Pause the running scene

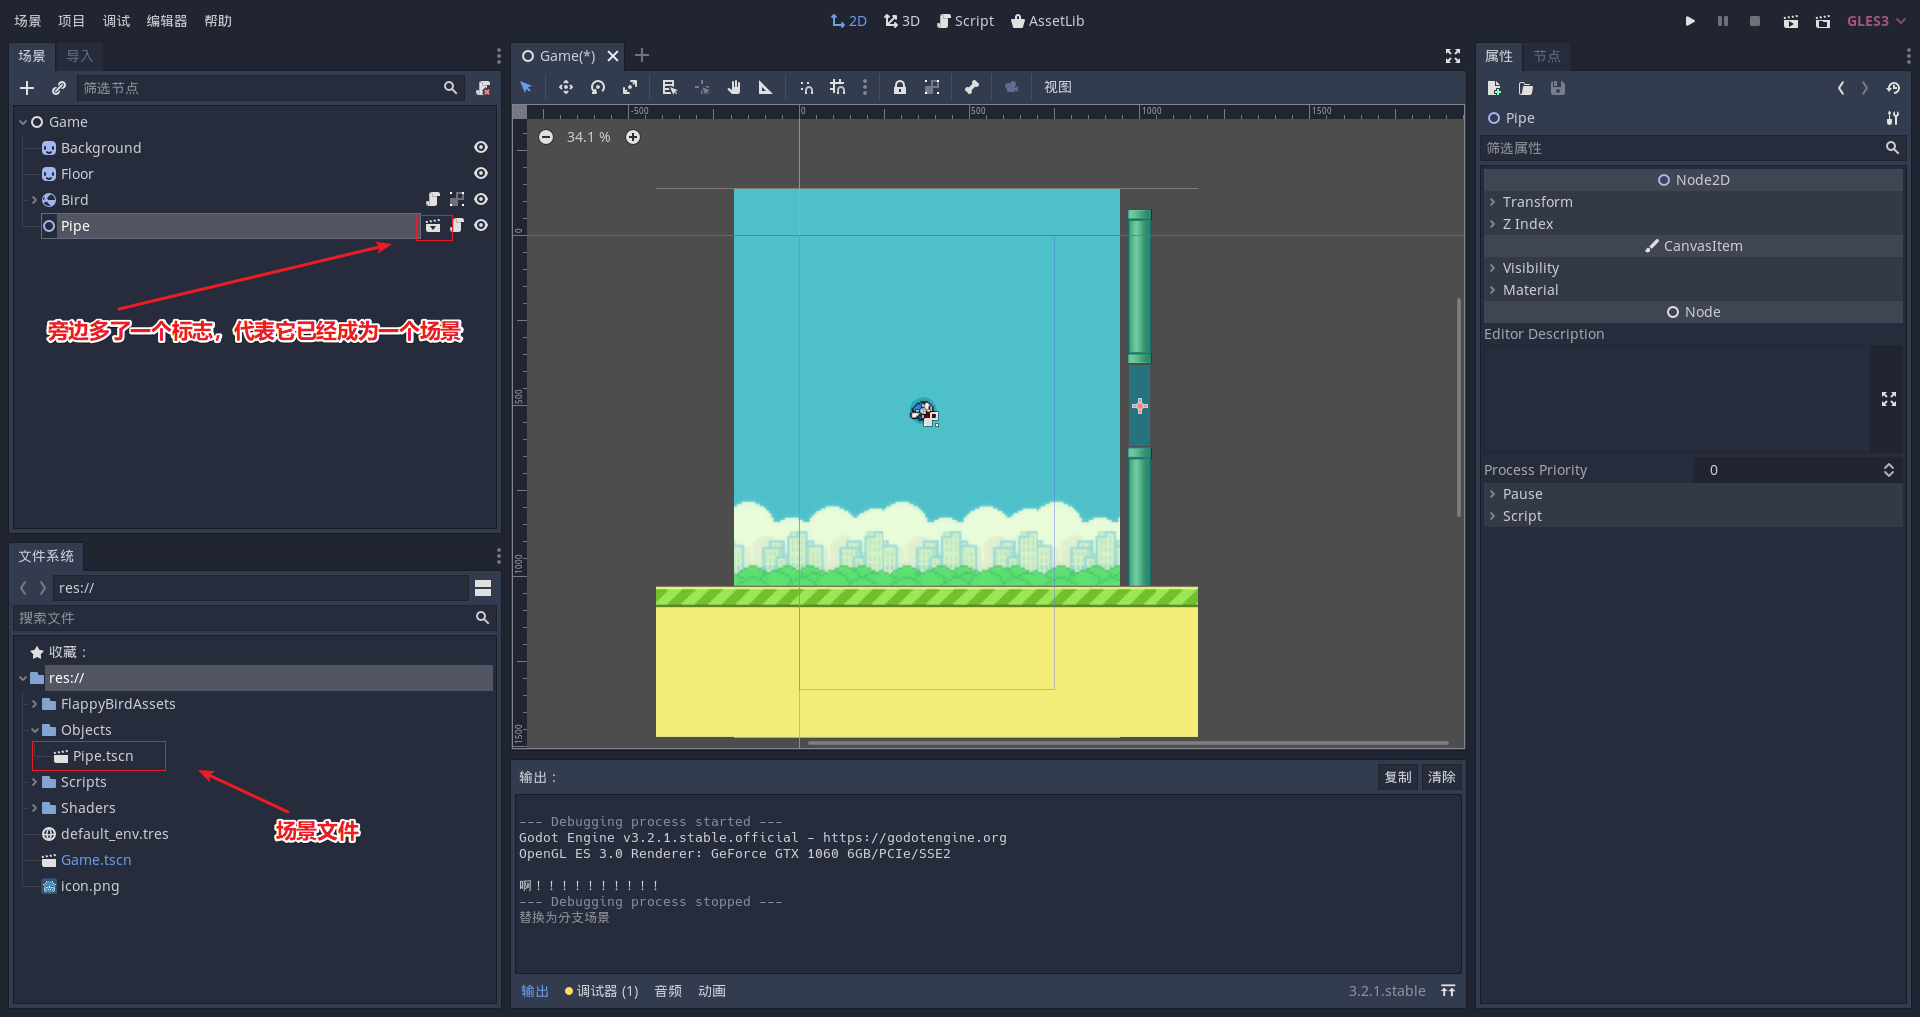click(x=1723, y=21)
